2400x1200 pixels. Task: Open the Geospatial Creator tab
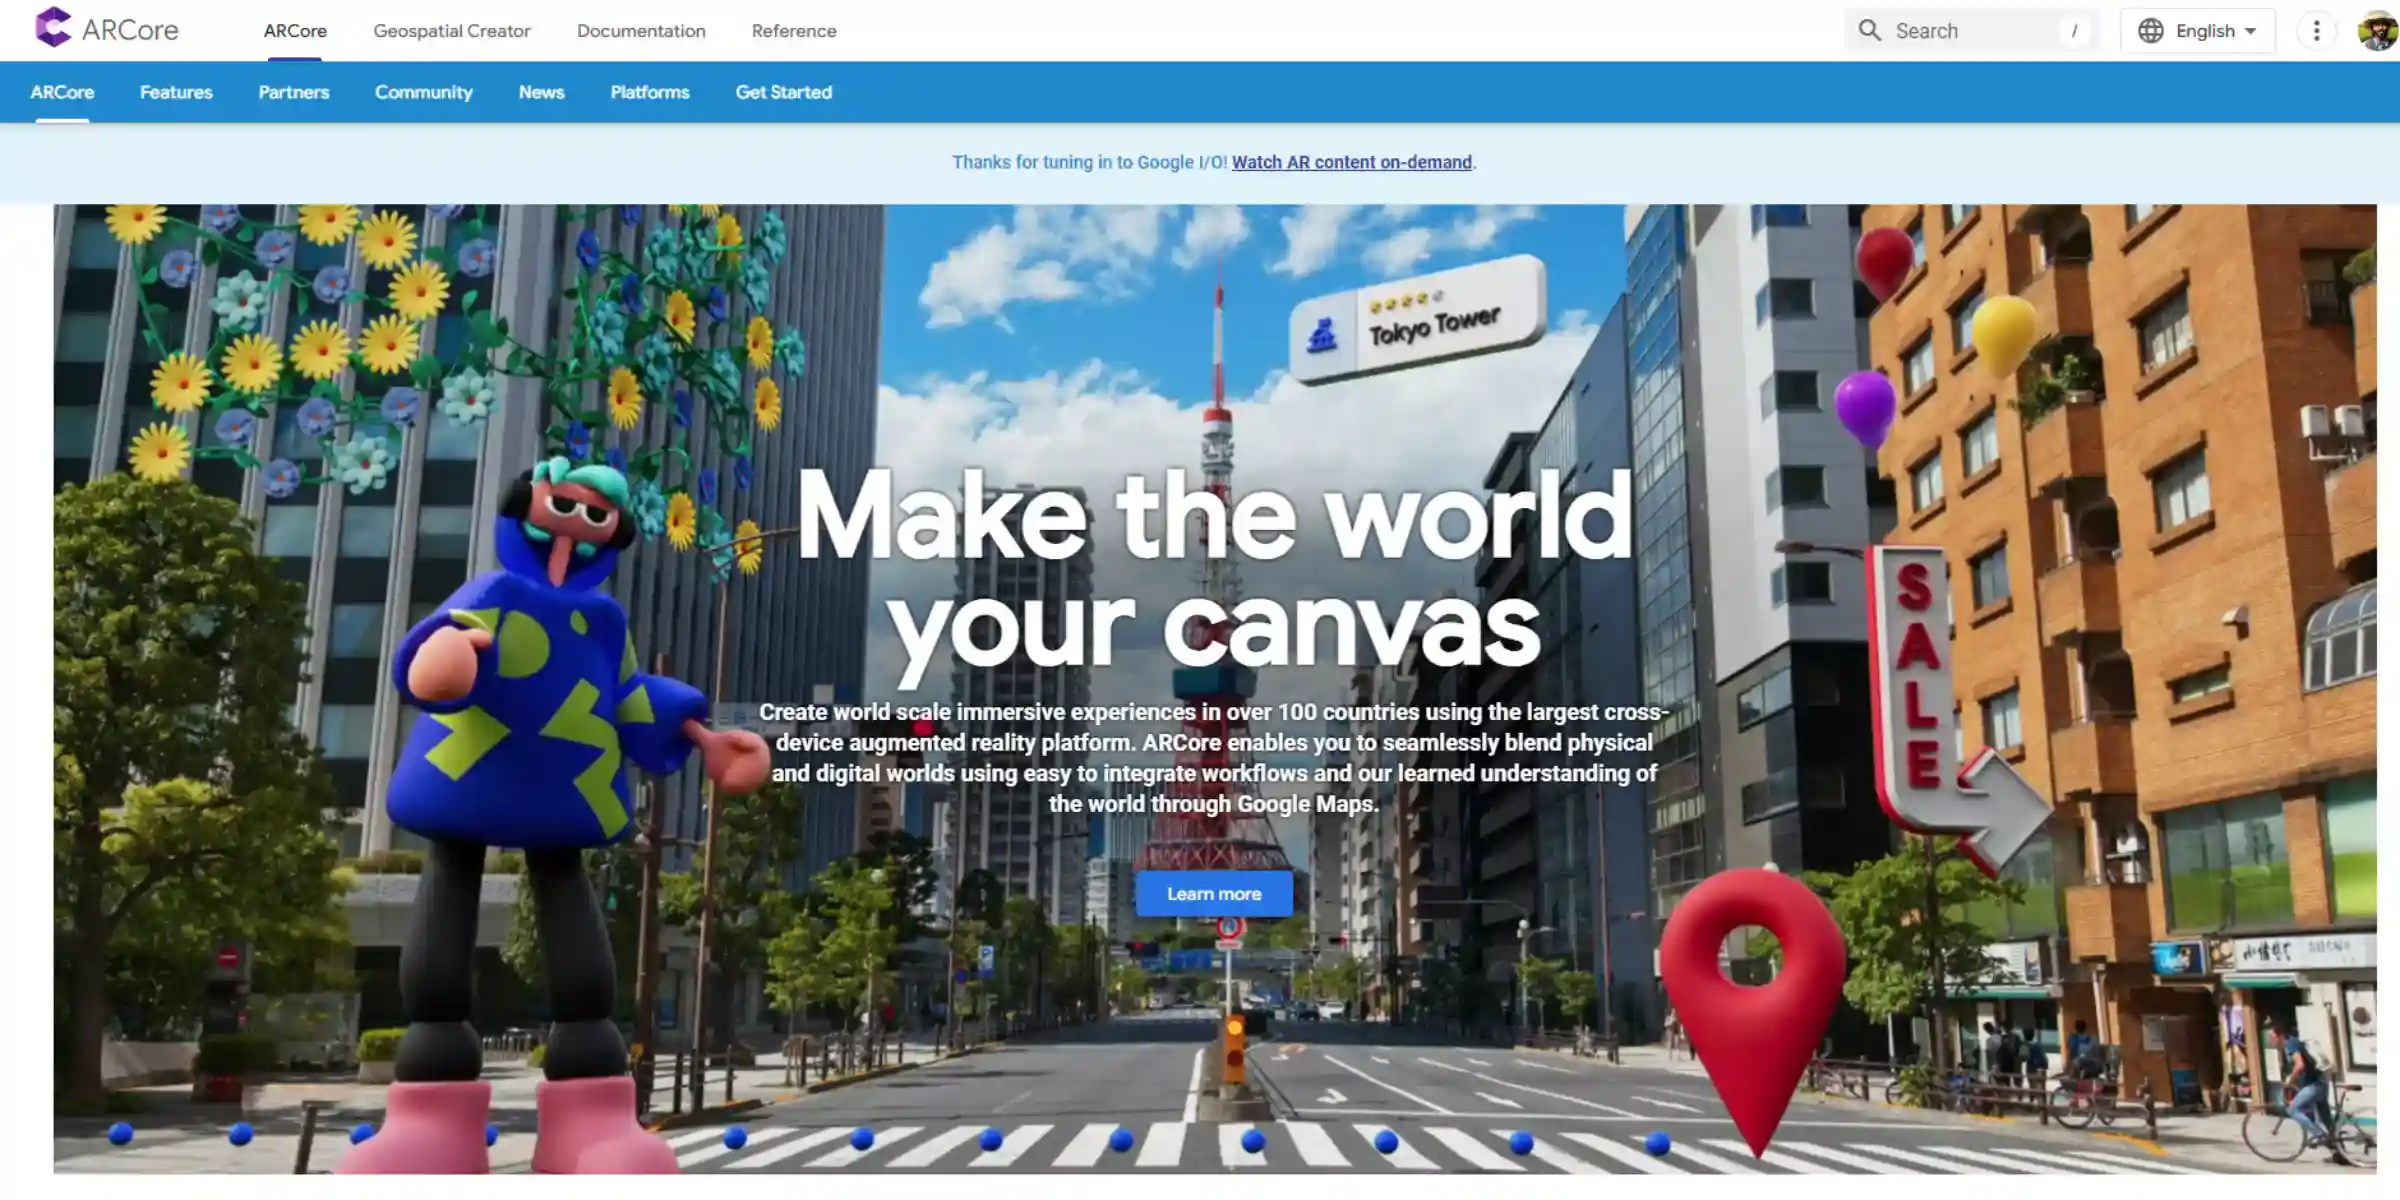click(452, 31)
